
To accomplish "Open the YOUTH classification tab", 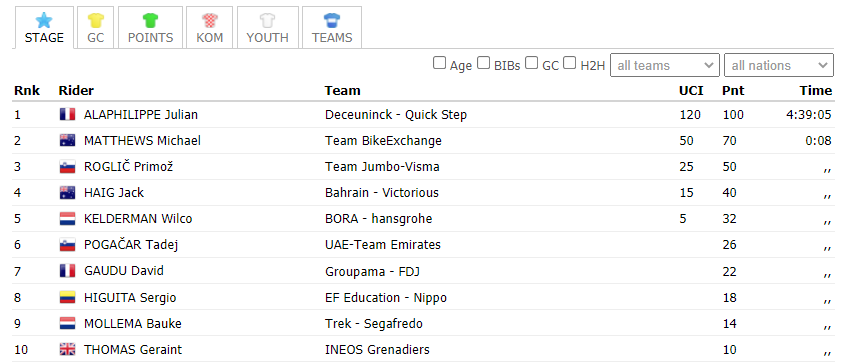I will tap(268, 28).
